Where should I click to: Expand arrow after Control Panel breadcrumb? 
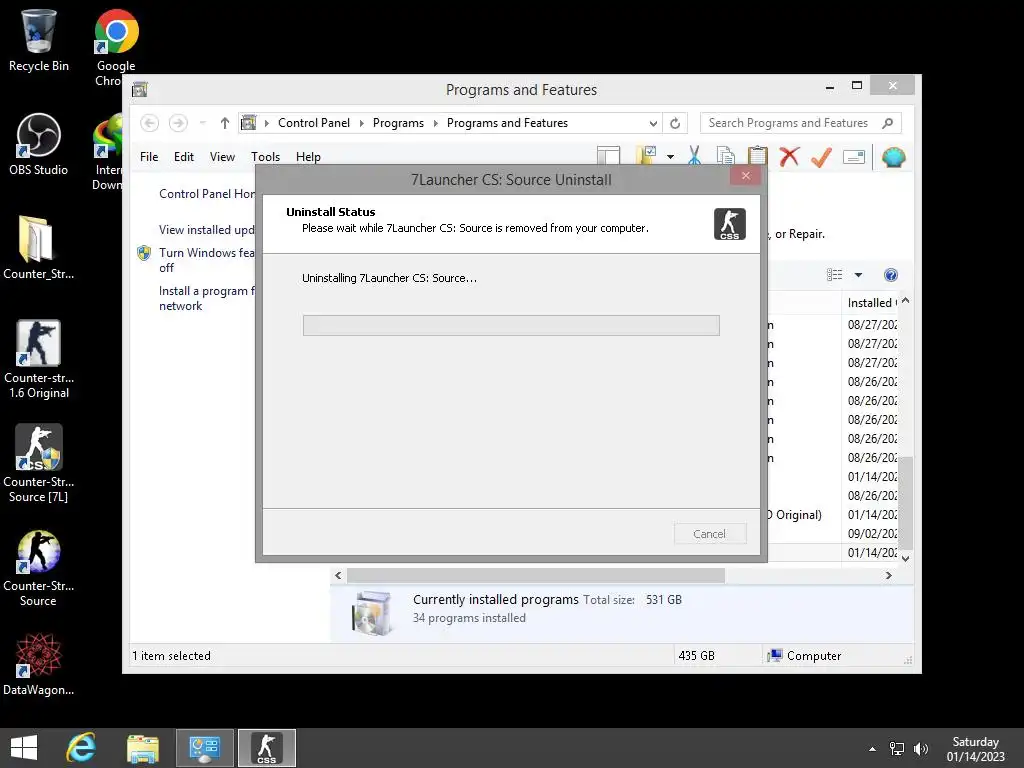(x=362, y=123)
